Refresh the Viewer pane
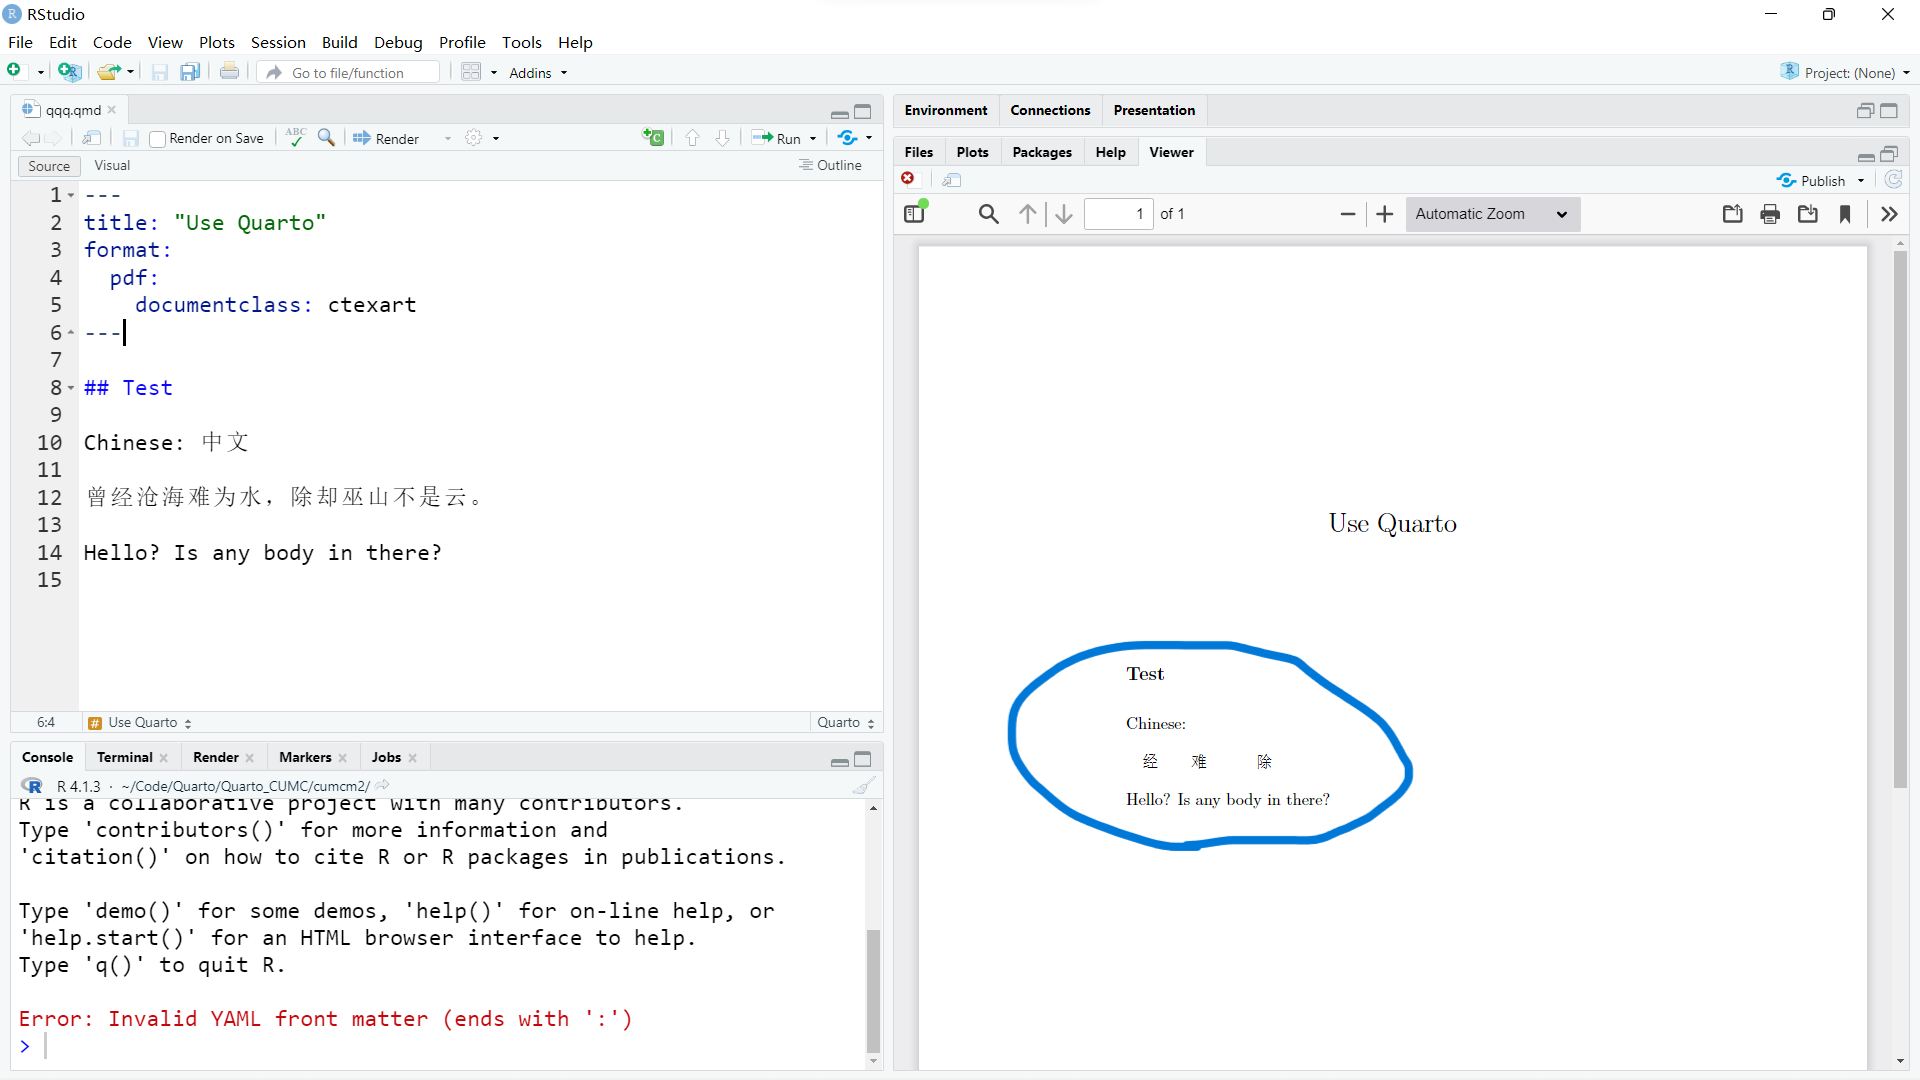 [x=1894, y=180]
